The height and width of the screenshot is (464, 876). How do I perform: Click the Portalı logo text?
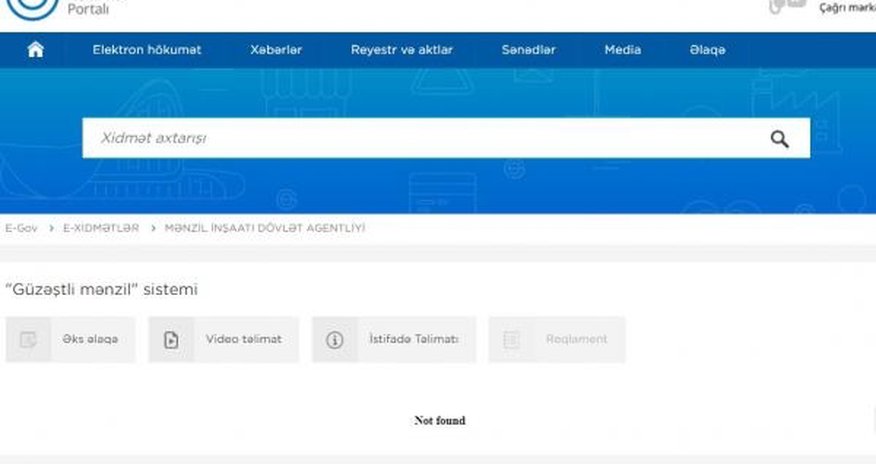pos(88,9)
